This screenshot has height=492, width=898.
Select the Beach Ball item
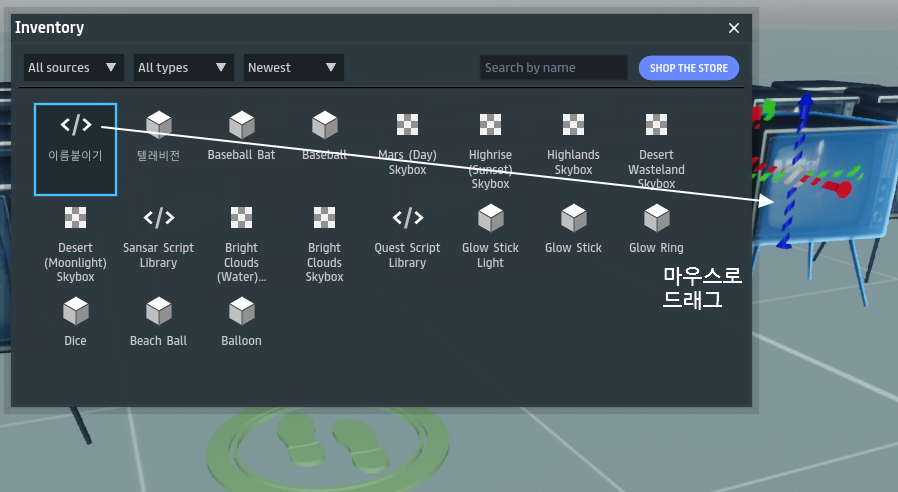159,322
